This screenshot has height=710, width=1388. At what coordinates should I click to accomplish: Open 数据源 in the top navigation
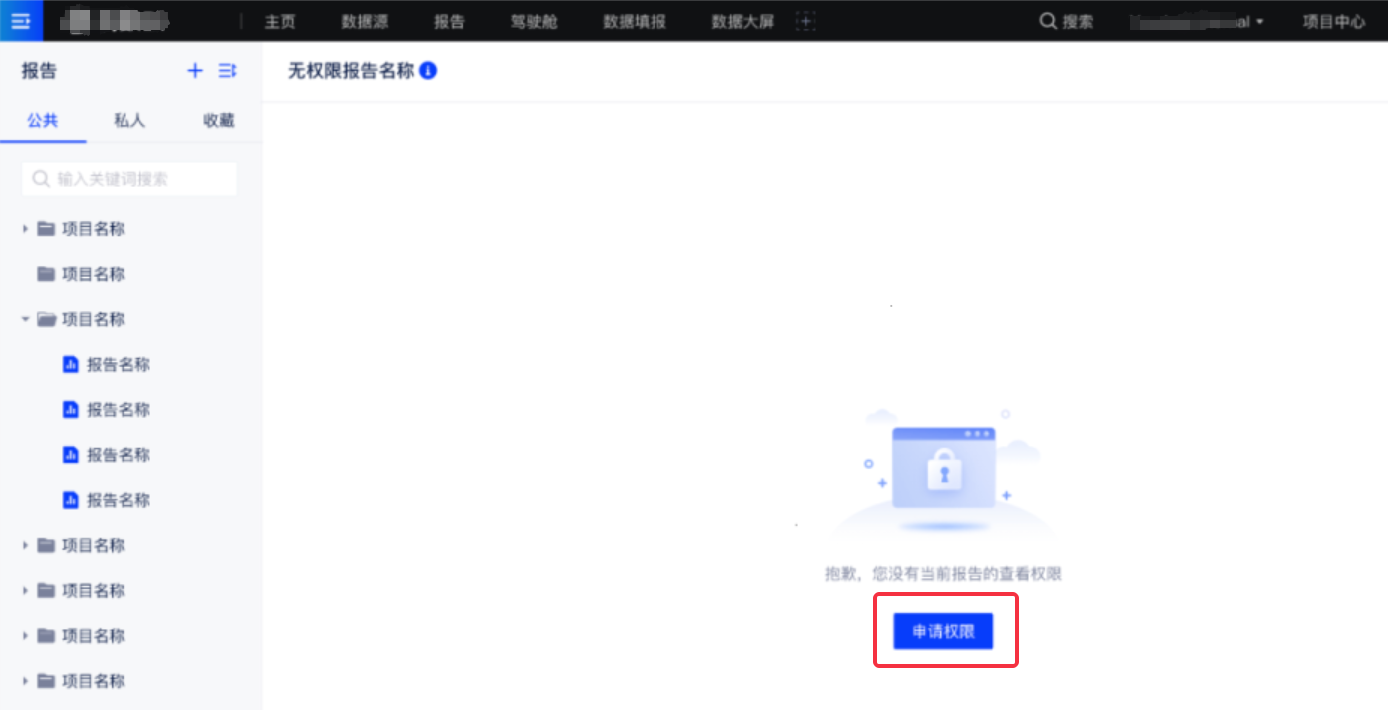[364, 21]
